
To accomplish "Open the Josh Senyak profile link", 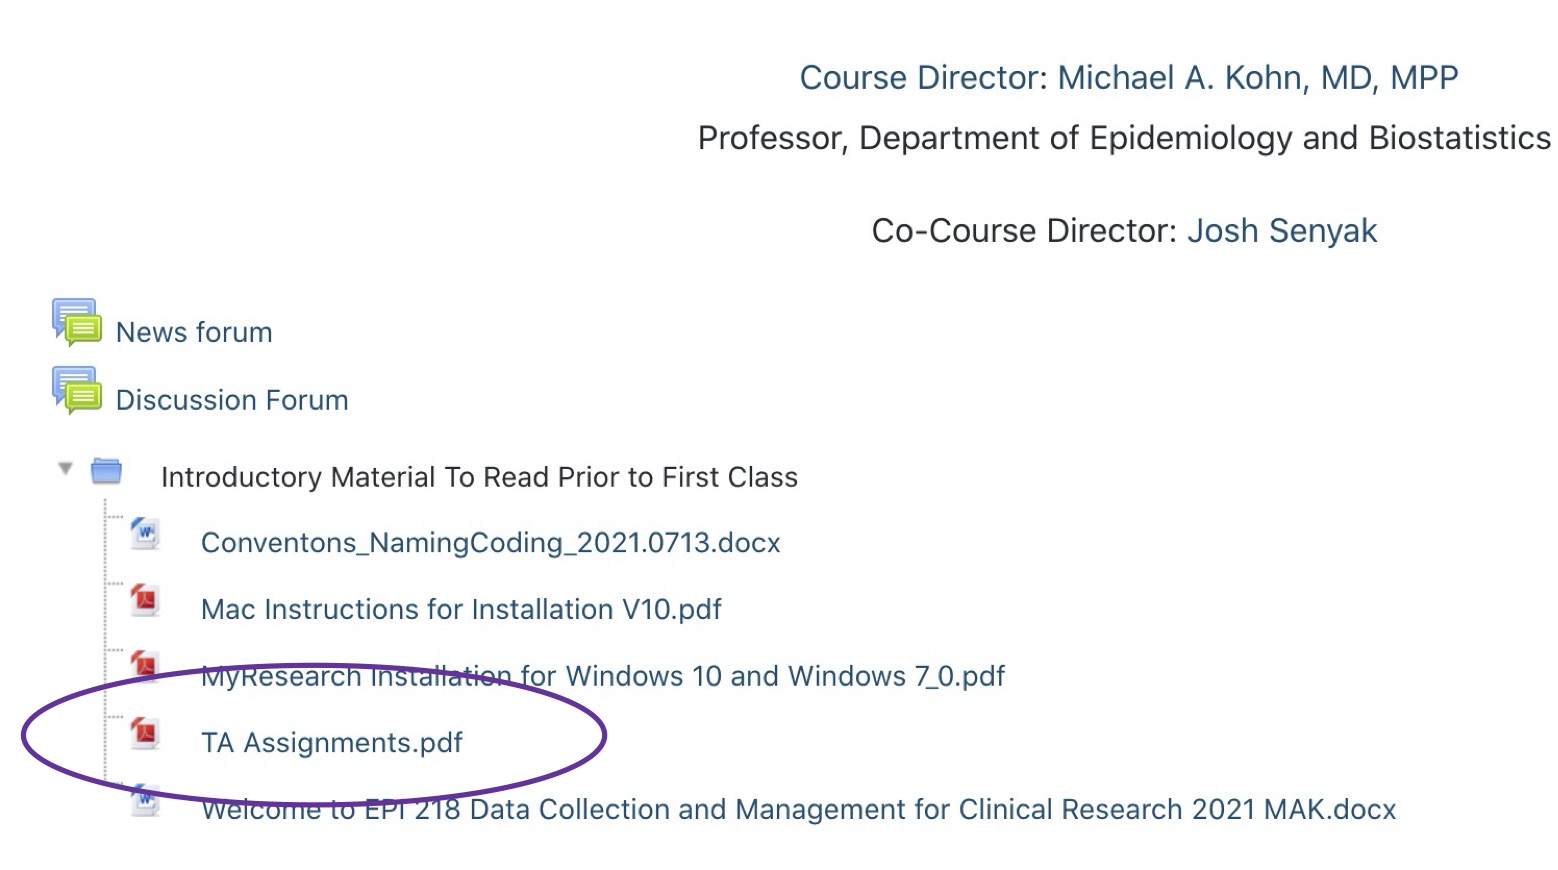I will [1282, 231].
